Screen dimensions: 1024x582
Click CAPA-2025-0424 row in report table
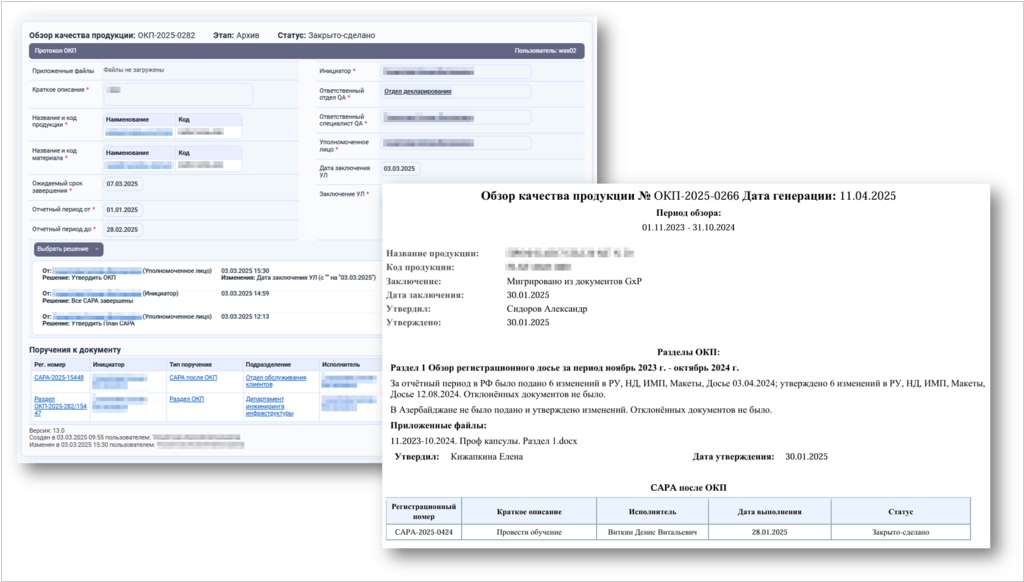pyautogui.click(x=424, y=532)
